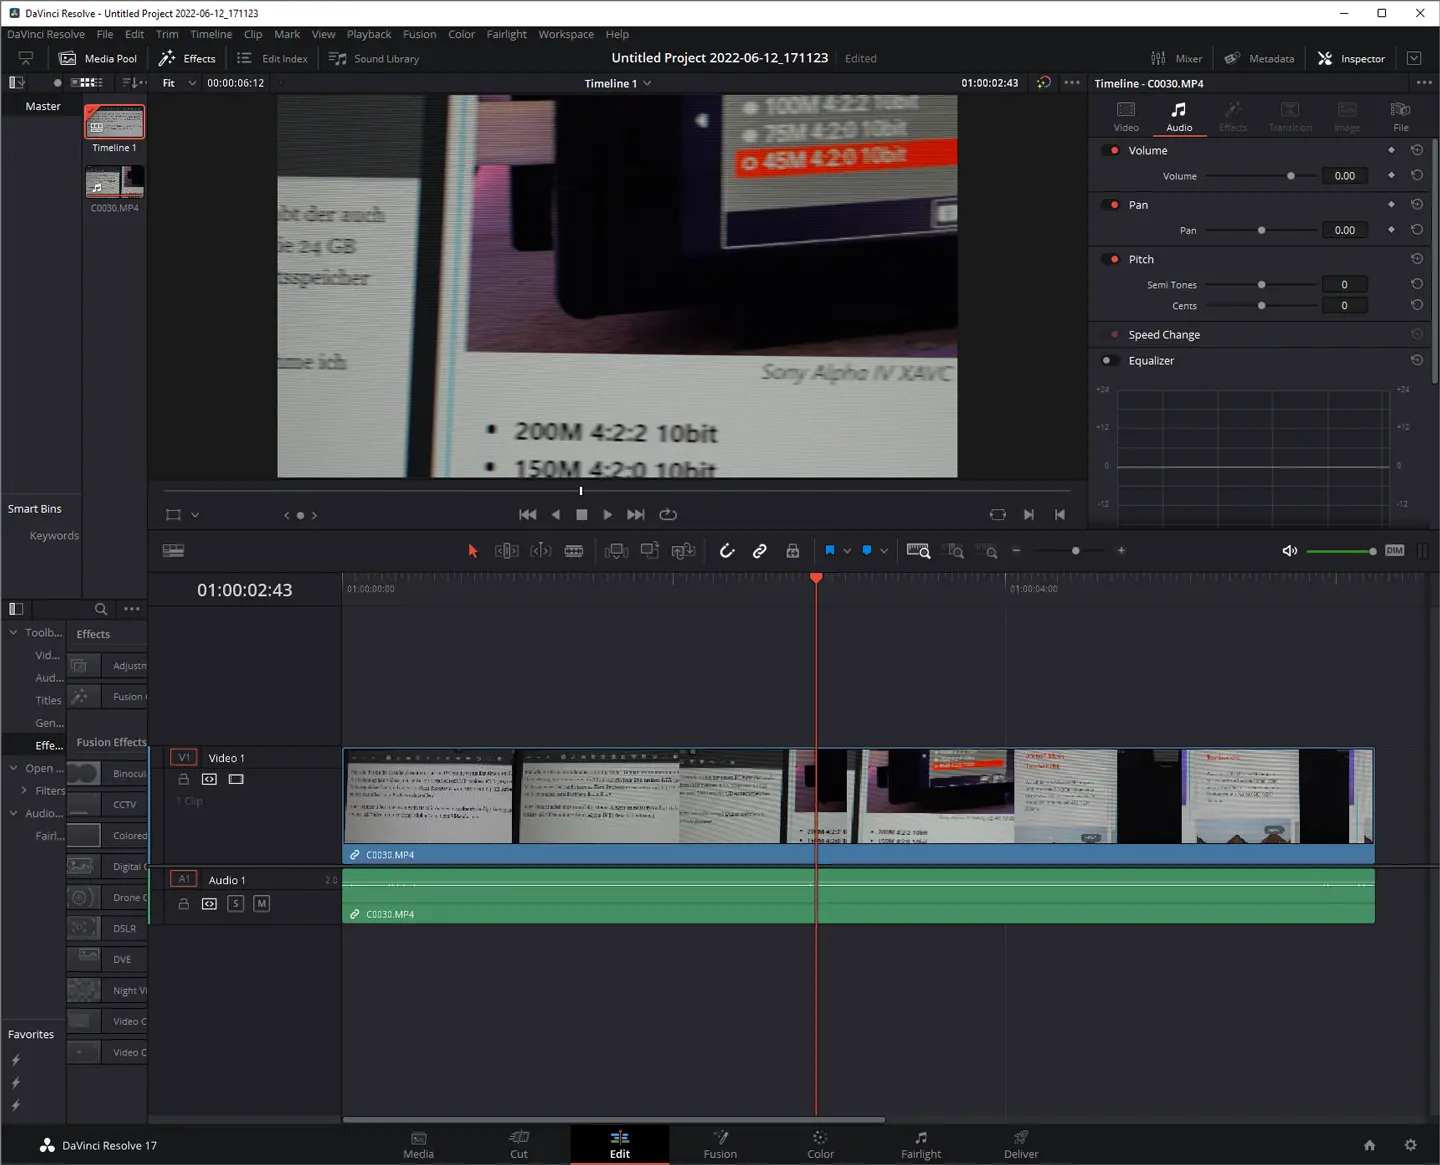The image size is (1440, 1165).
Task: Lock the Audio 1 track
Action: (x=184, y=904)
